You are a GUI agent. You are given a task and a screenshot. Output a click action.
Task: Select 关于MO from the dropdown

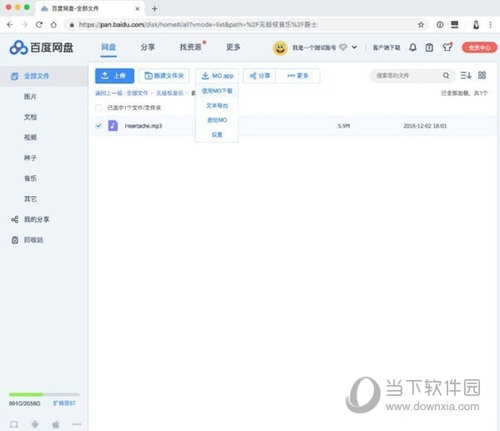(x=217, y=120)
